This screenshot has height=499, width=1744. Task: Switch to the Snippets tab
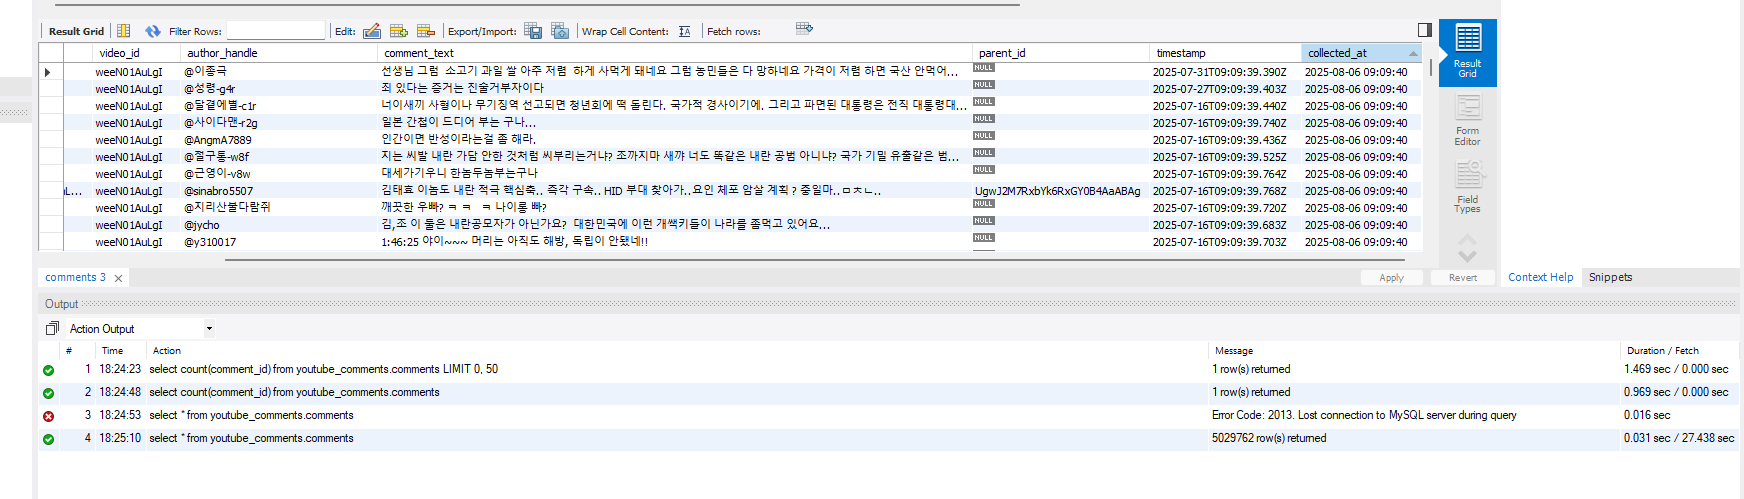[1610, 277]
